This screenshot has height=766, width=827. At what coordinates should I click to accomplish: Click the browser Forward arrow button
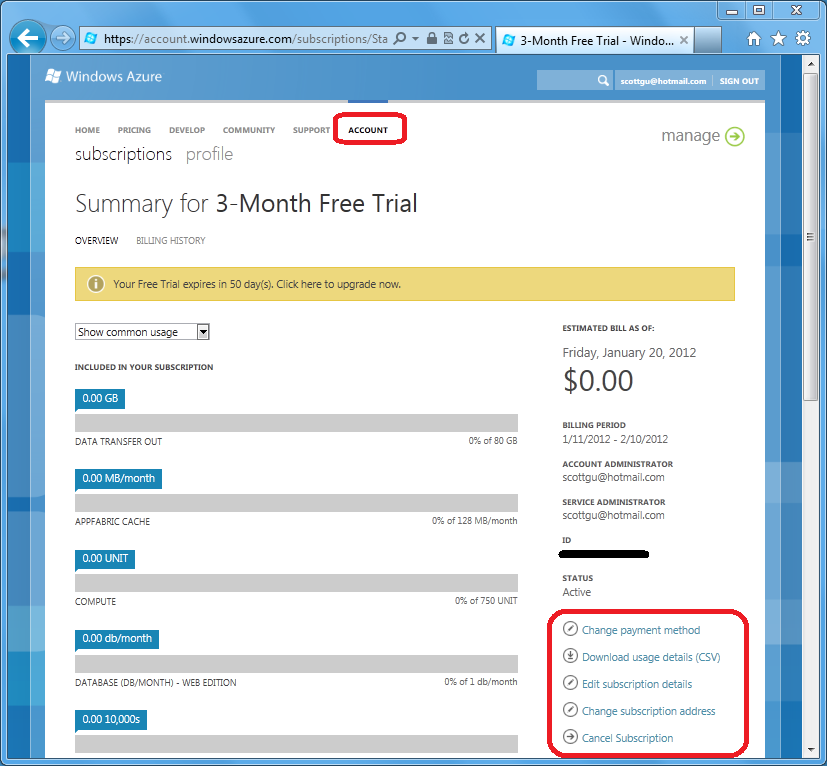point(63,39)
